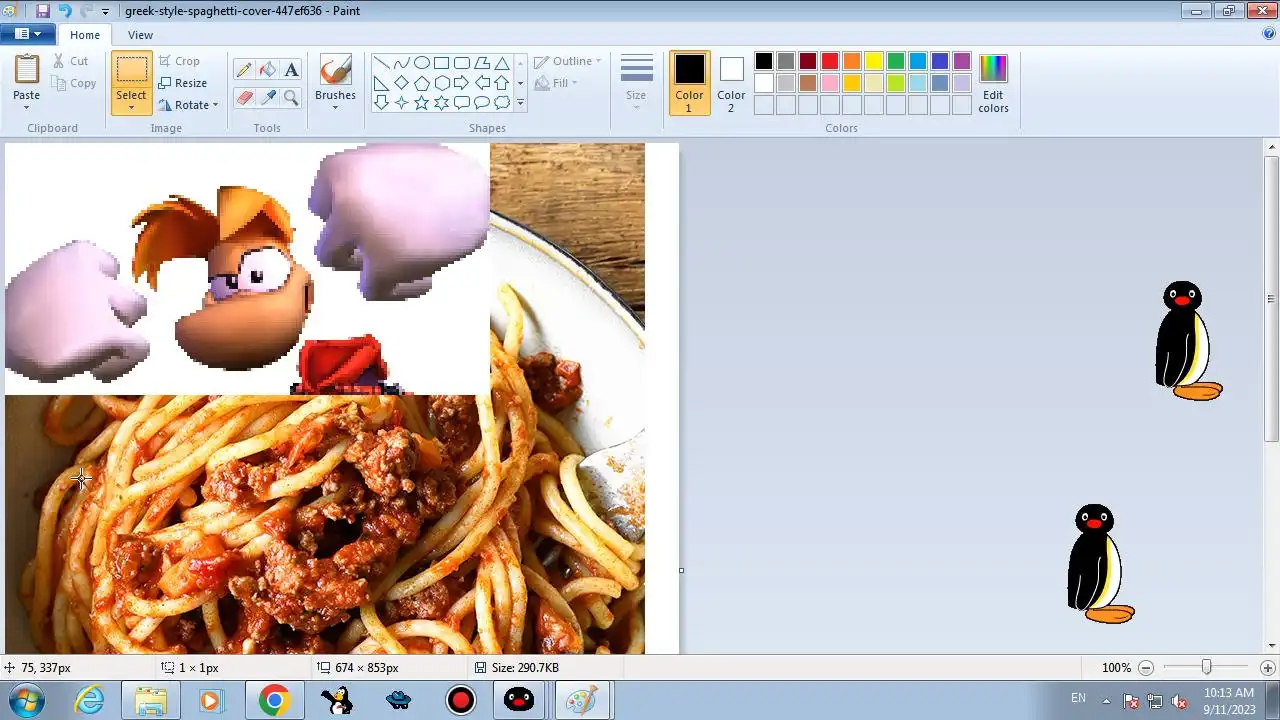This screenshot has width=1280, height=720.
Task: Open the Windows Start button
Action: pos(27,700)
